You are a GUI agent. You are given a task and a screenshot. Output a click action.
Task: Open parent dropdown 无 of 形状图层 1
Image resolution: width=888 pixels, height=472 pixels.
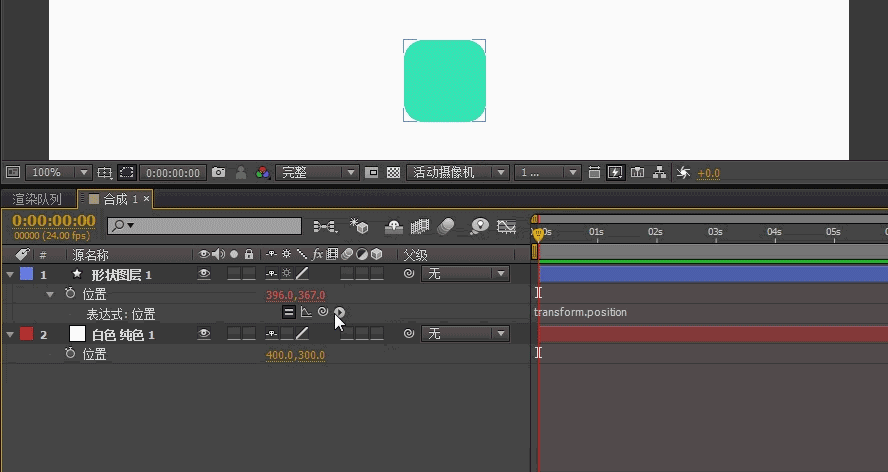(465, 274)
